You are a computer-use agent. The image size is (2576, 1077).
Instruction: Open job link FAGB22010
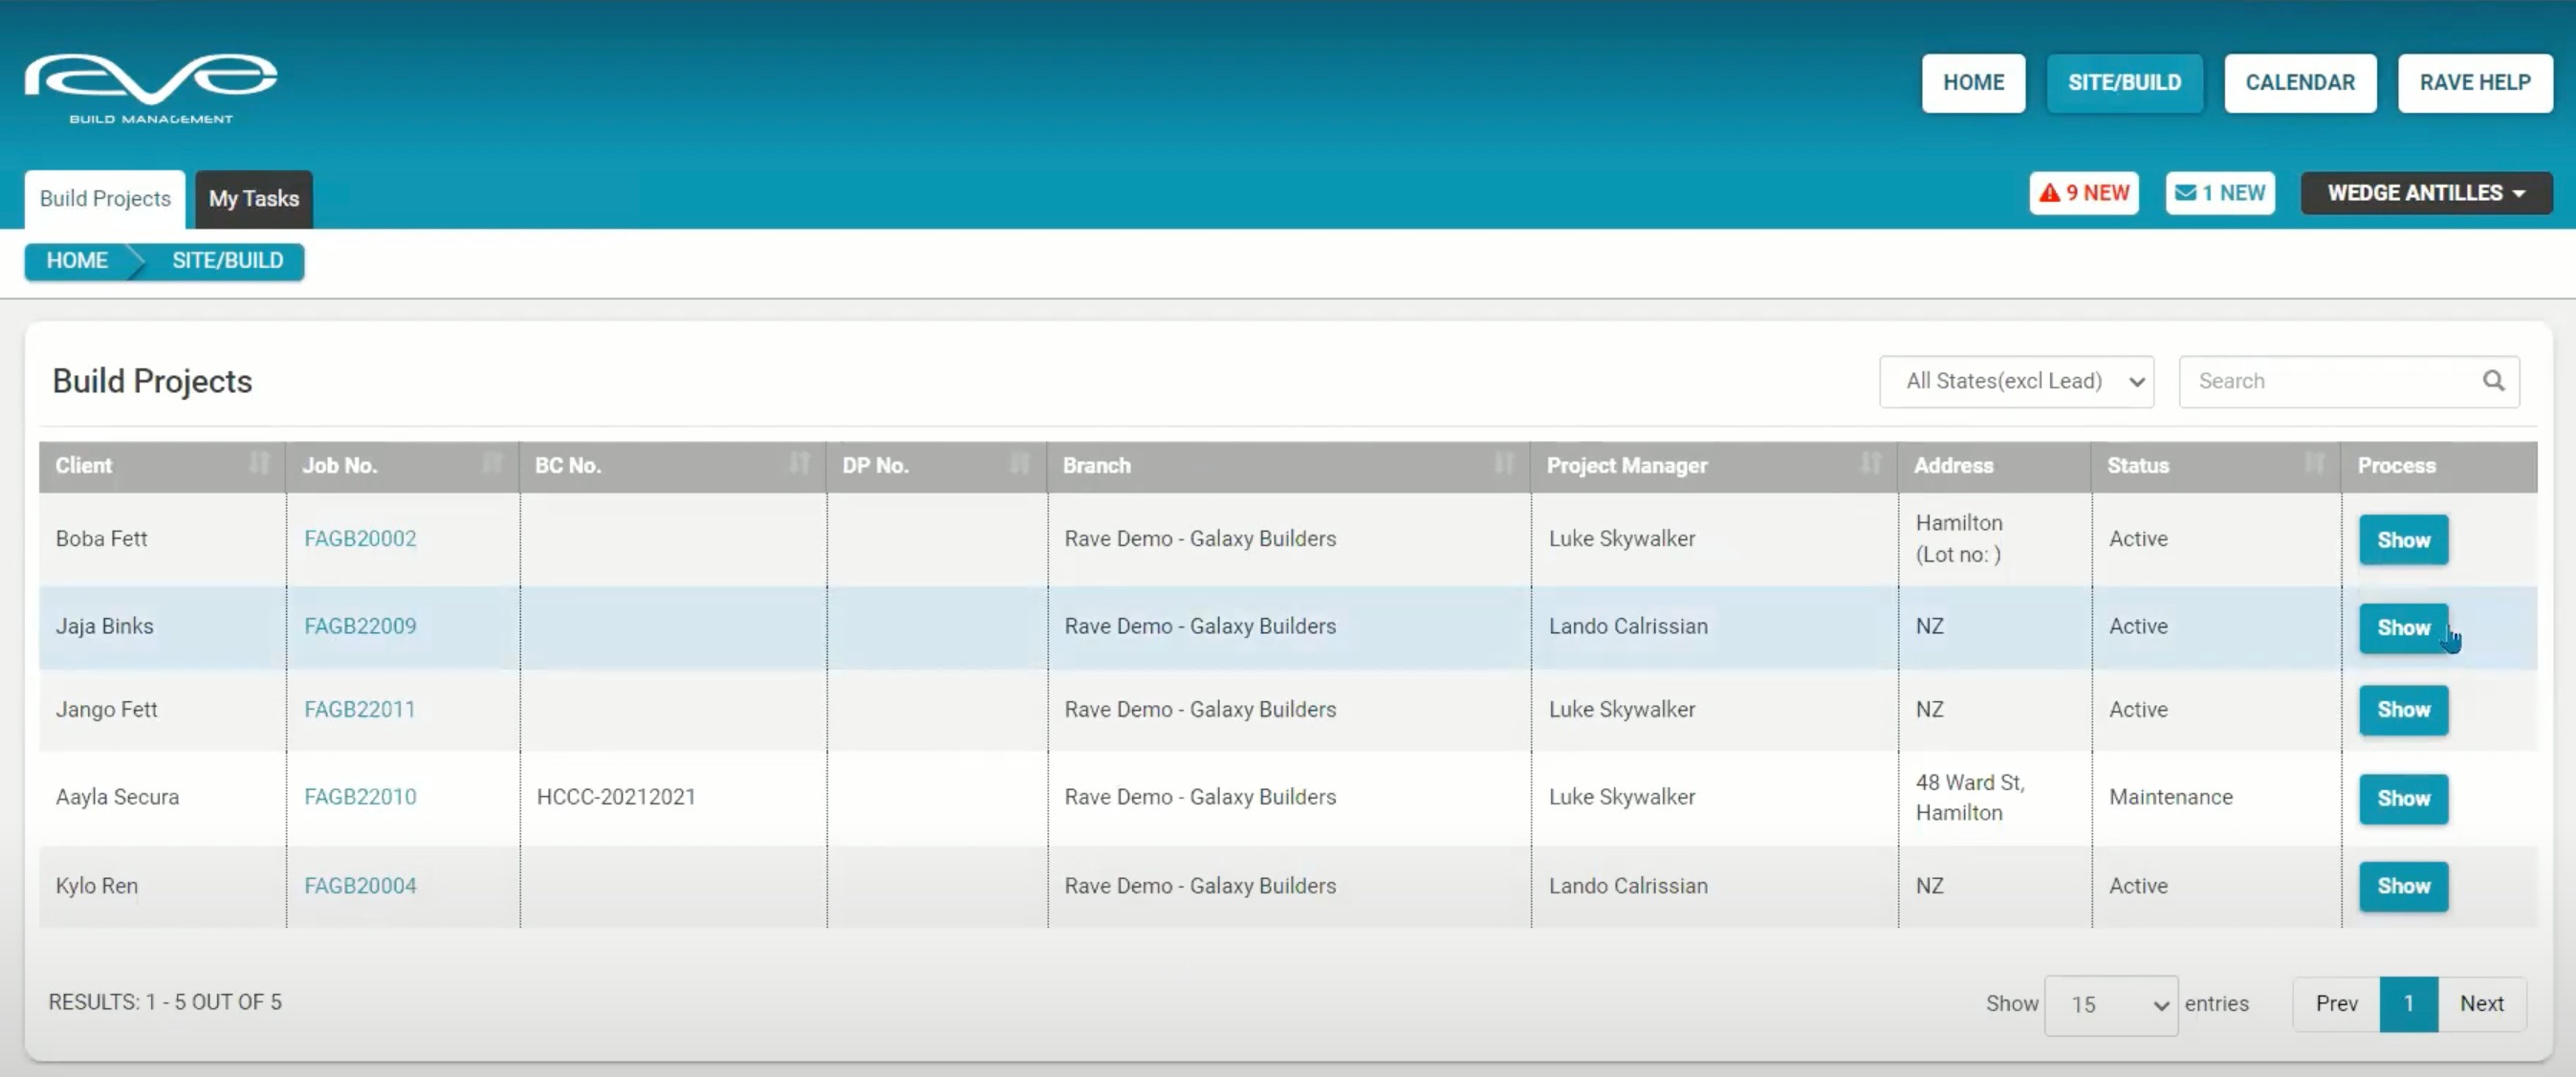(x=360, y=797)
